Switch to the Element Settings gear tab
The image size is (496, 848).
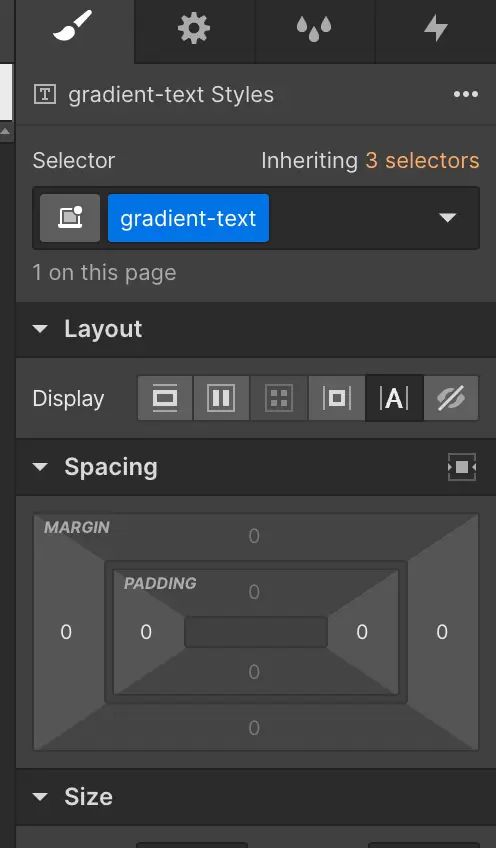coord(194,29)
